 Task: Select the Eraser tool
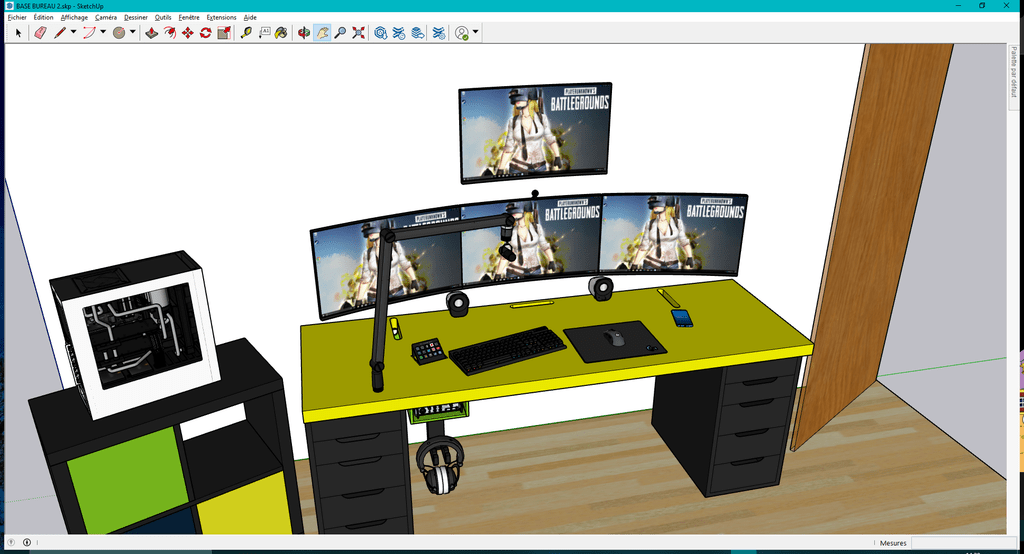click(x=40, y=32)
